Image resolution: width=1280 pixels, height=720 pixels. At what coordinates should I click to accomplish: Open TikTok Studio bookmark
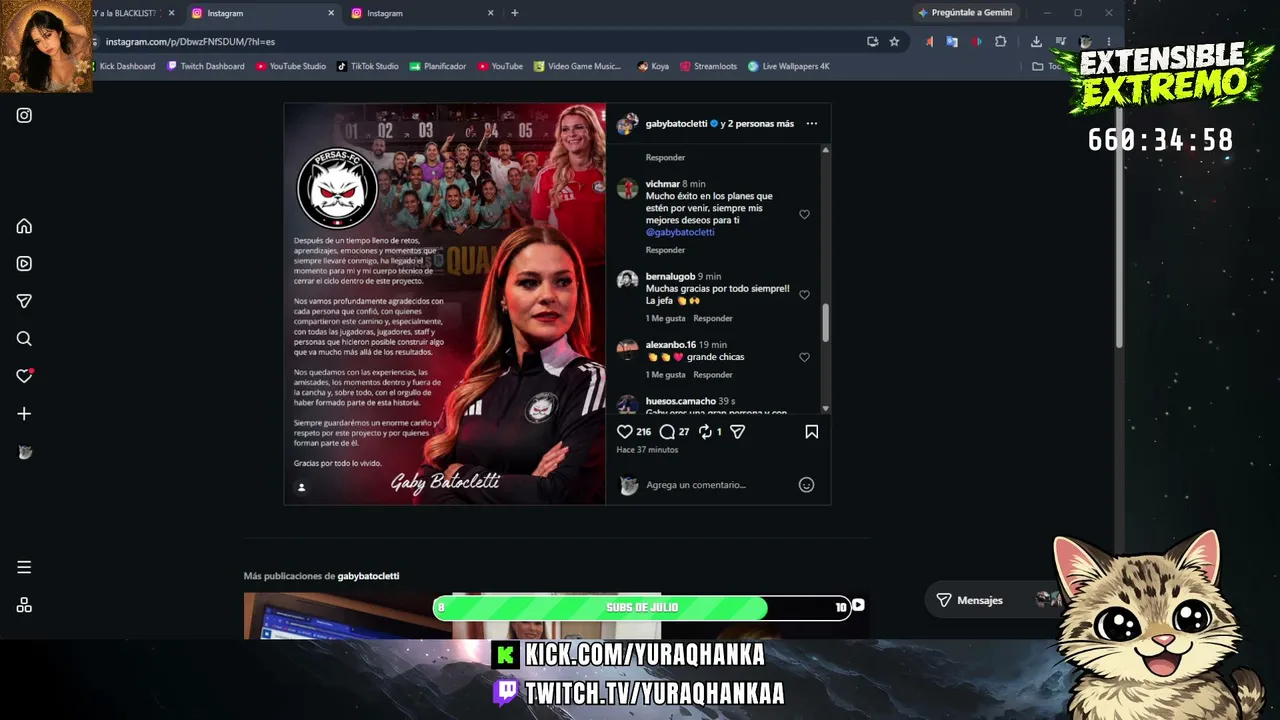tap(367, 66)
